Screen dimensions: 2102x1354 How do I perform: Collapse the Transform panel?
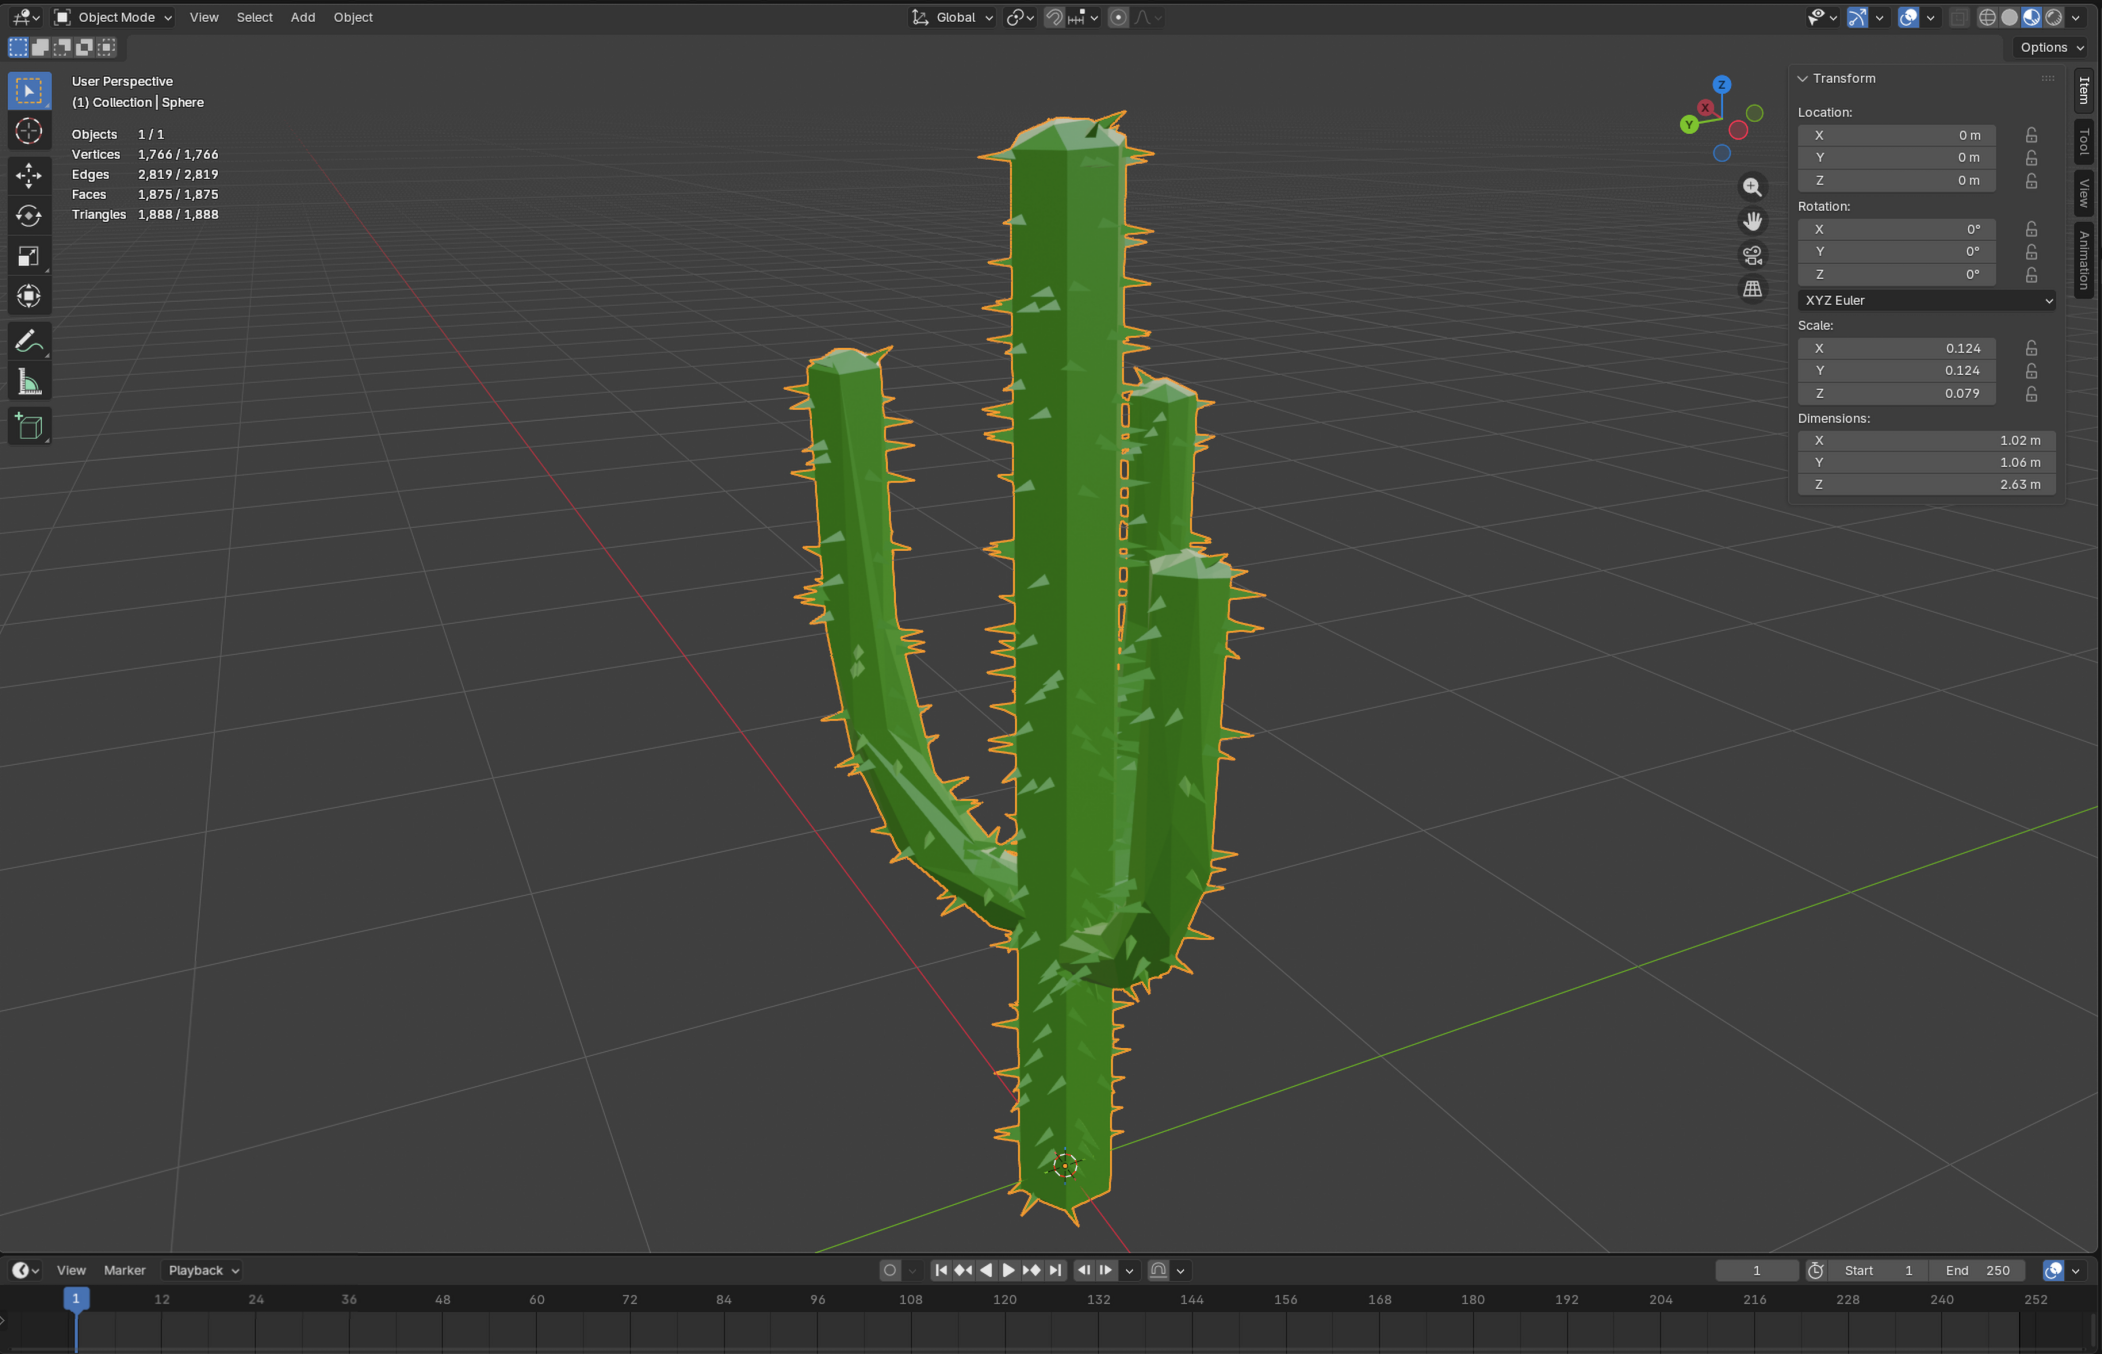(x=1803, y=78)
